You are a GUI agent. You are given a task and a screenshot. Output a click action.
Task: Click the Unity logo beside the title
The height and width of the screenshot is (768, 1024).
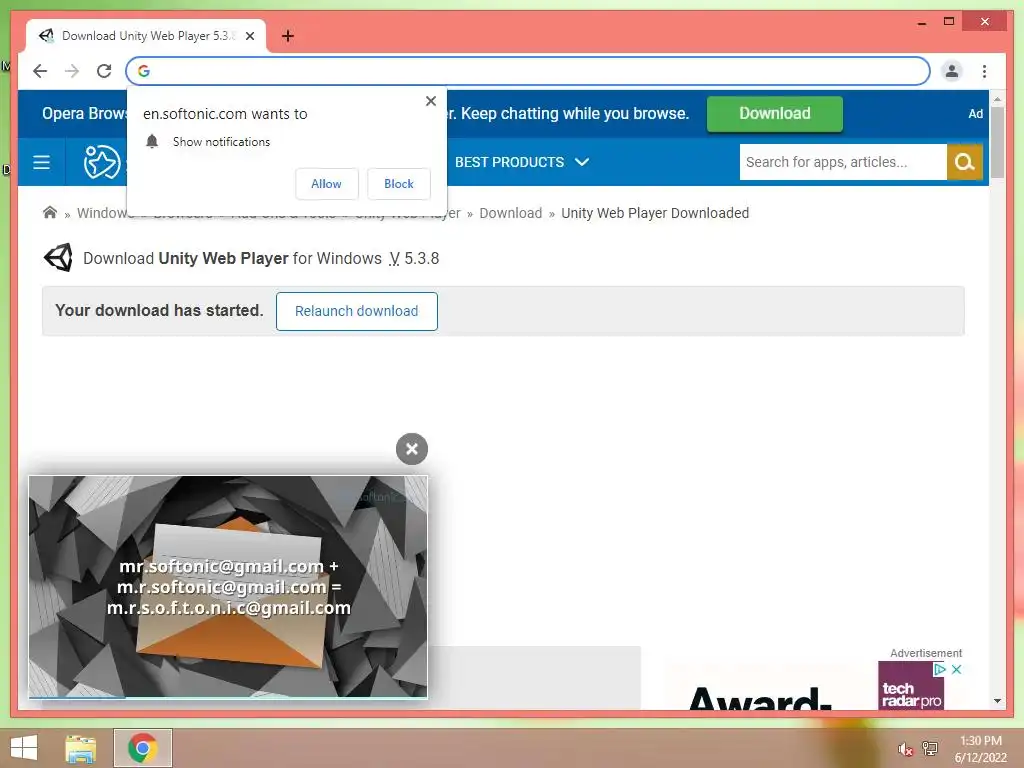tap(58, 258)
